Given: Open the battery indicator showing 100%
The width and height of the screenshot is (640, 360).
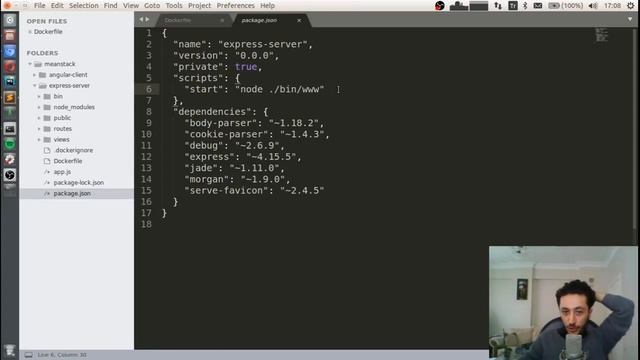Looking at the screenshot, I should click(x=565, y=6).
